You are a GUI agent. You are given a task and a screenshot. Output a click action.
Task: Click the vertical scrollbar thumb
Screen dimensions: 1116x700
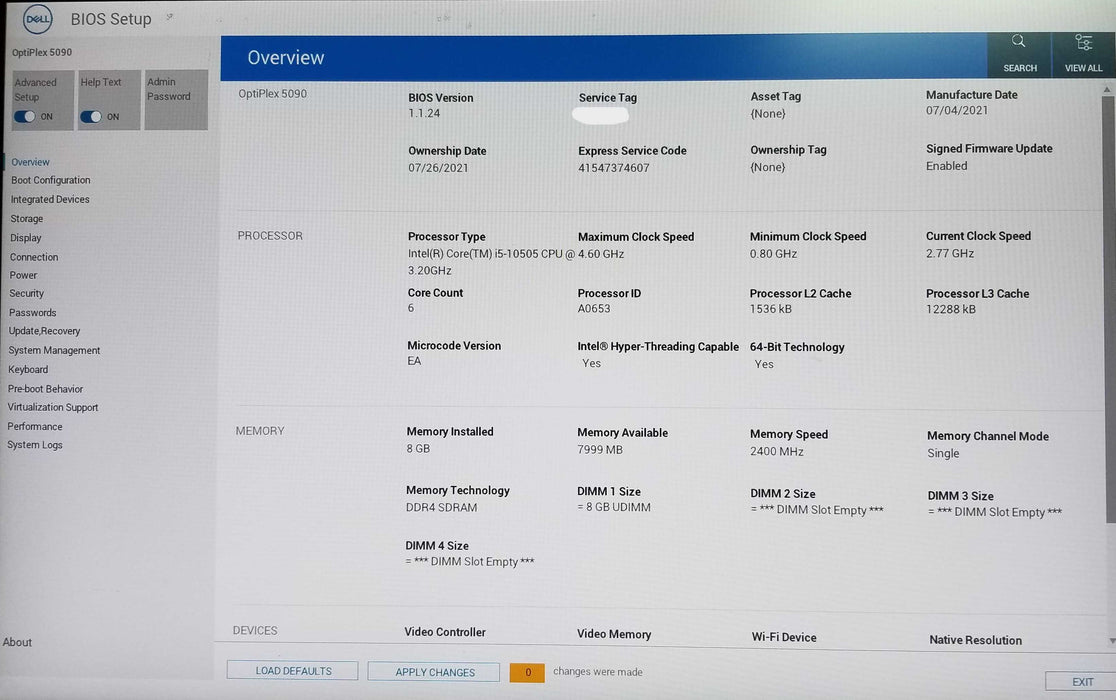[x=1108, y=309]
